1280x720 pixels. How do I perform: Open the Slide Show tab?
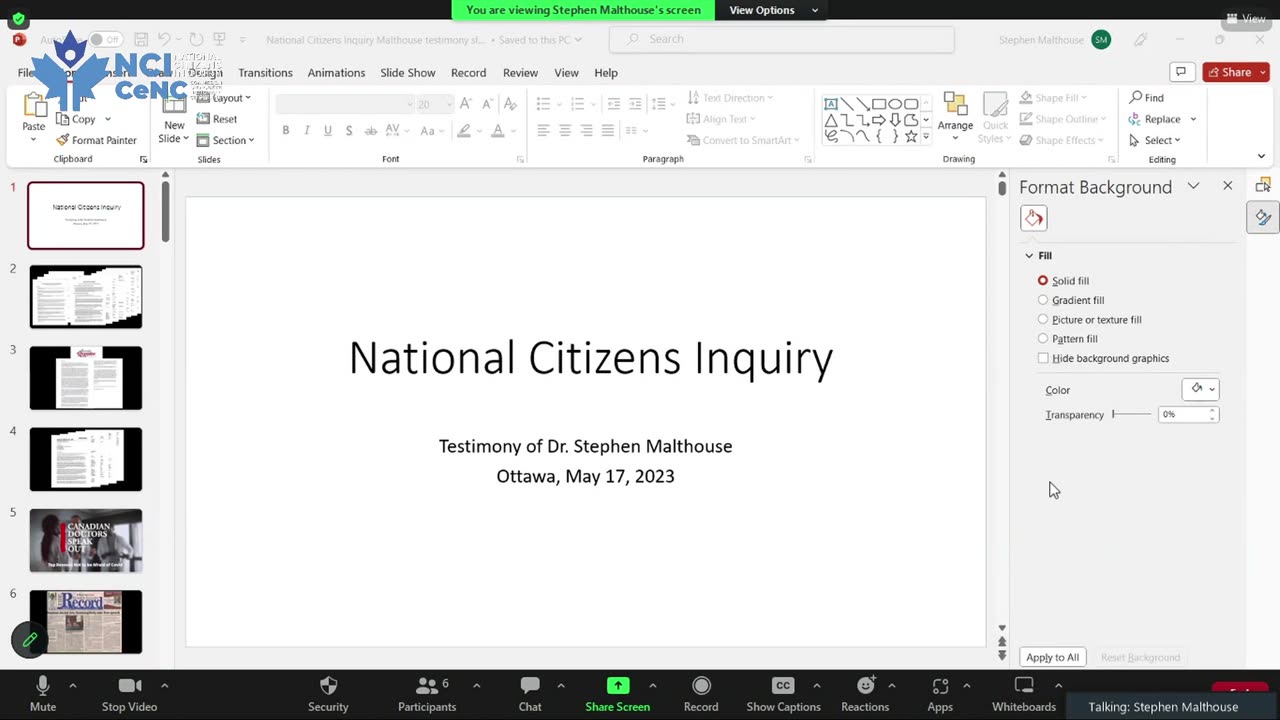(x=407, y=73)
